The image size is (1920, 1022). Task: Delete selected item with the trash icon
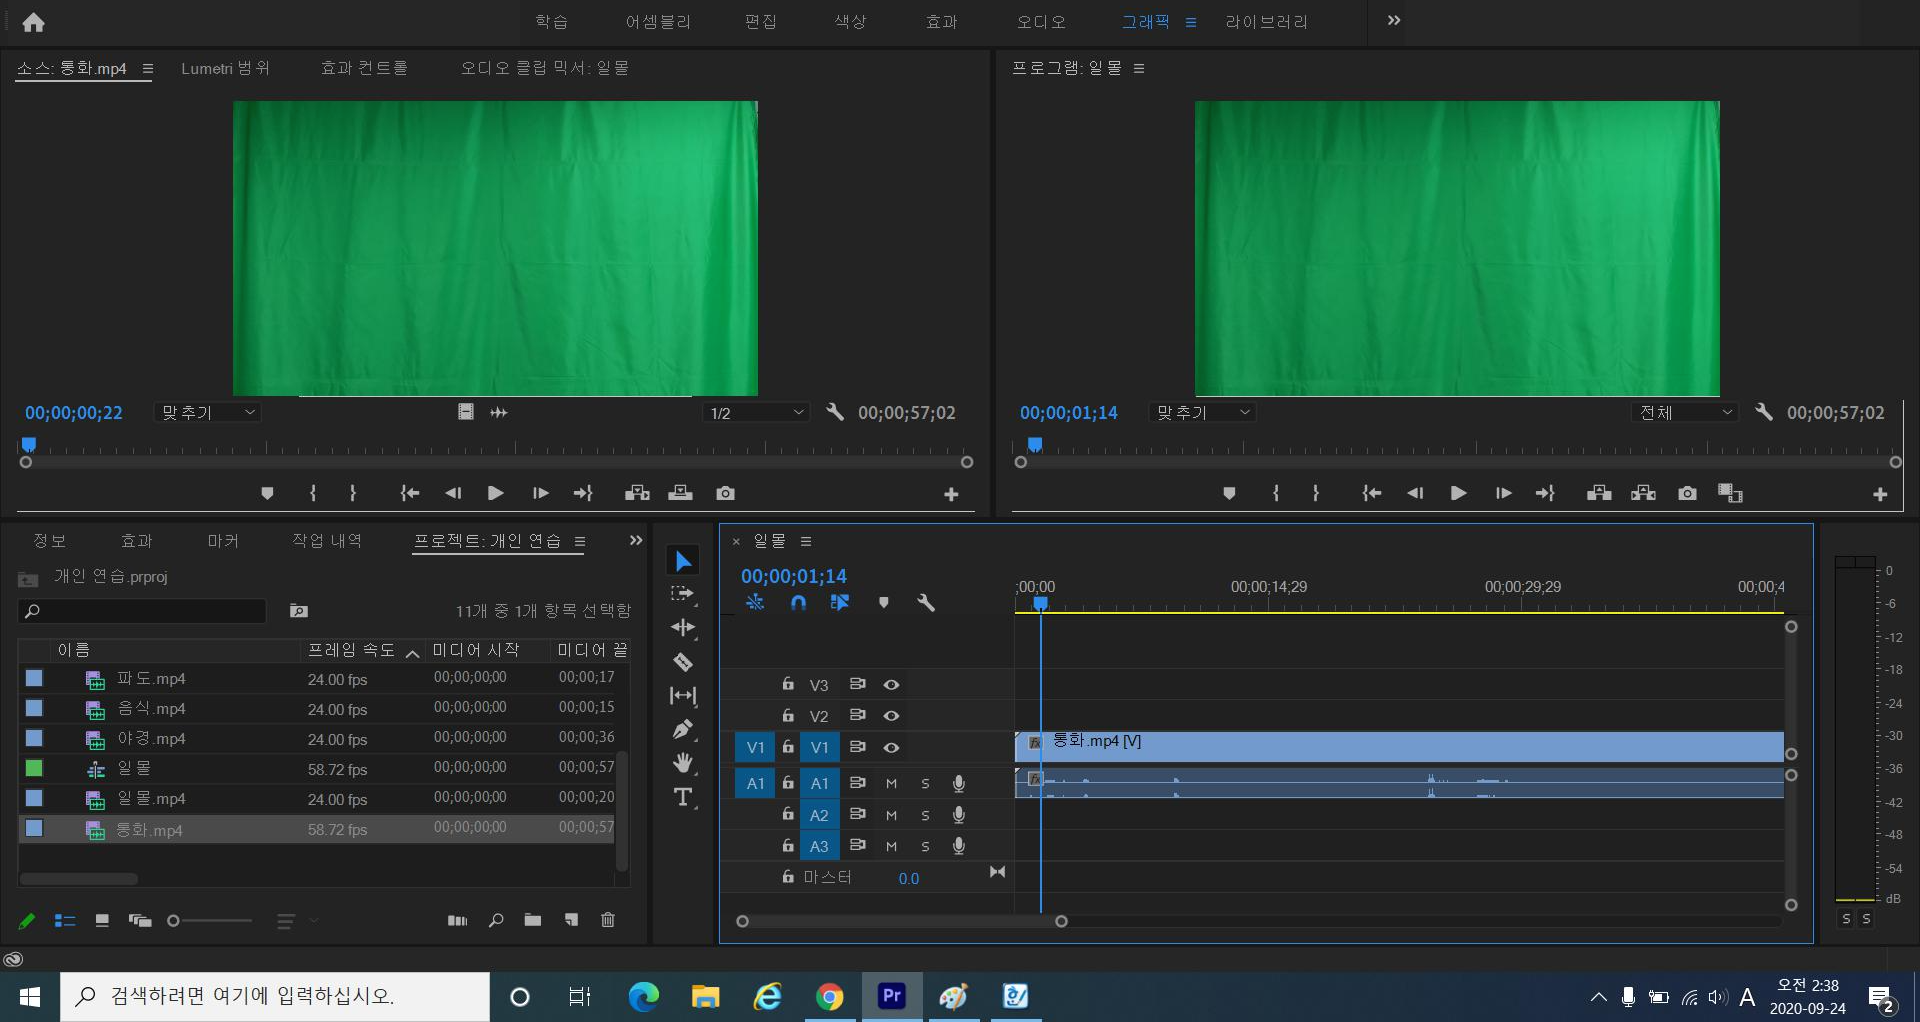click(608, 920)
